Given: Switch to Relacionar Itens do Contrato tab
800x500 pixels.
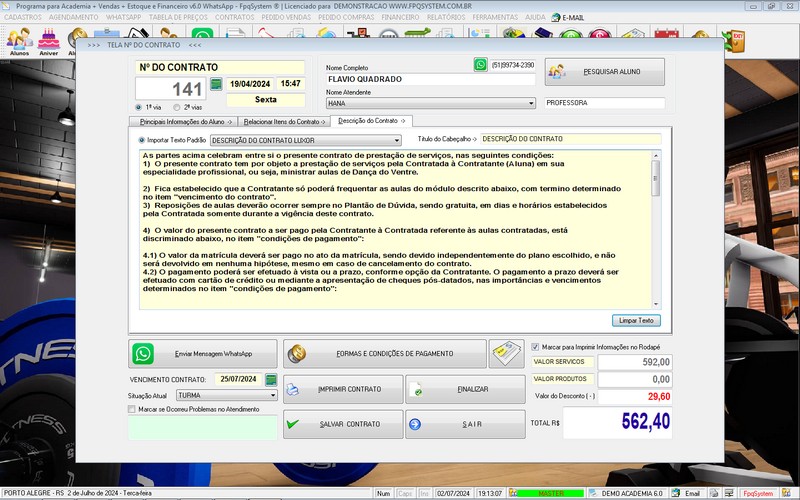Looking at the screenshot, I should pos(284,122).
